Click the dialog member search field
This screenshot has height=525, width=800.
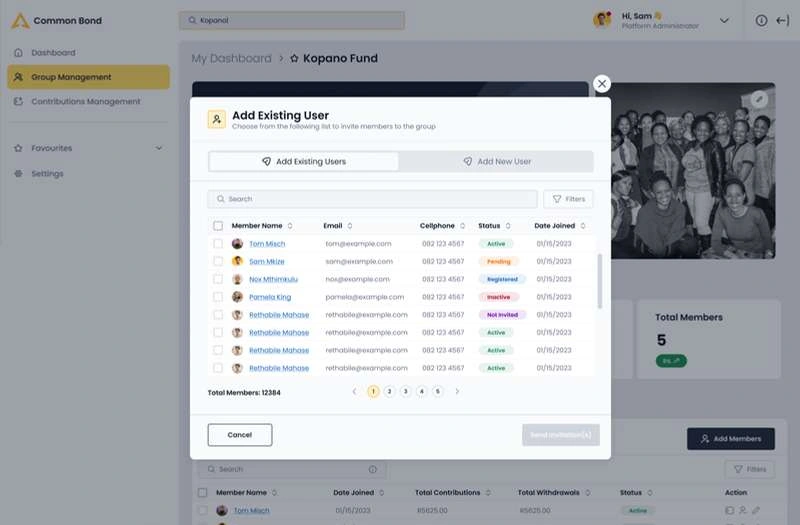coord(372,199)
